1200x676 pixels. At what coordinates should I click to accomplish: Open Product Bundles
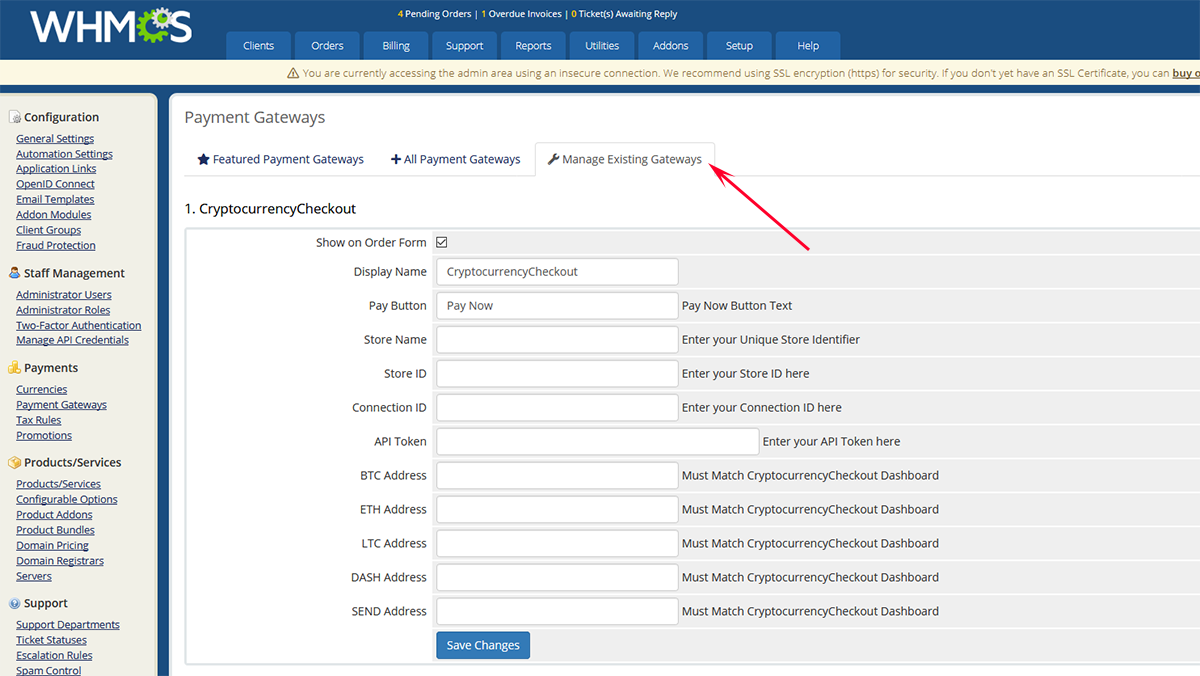[x=55, y=530]
